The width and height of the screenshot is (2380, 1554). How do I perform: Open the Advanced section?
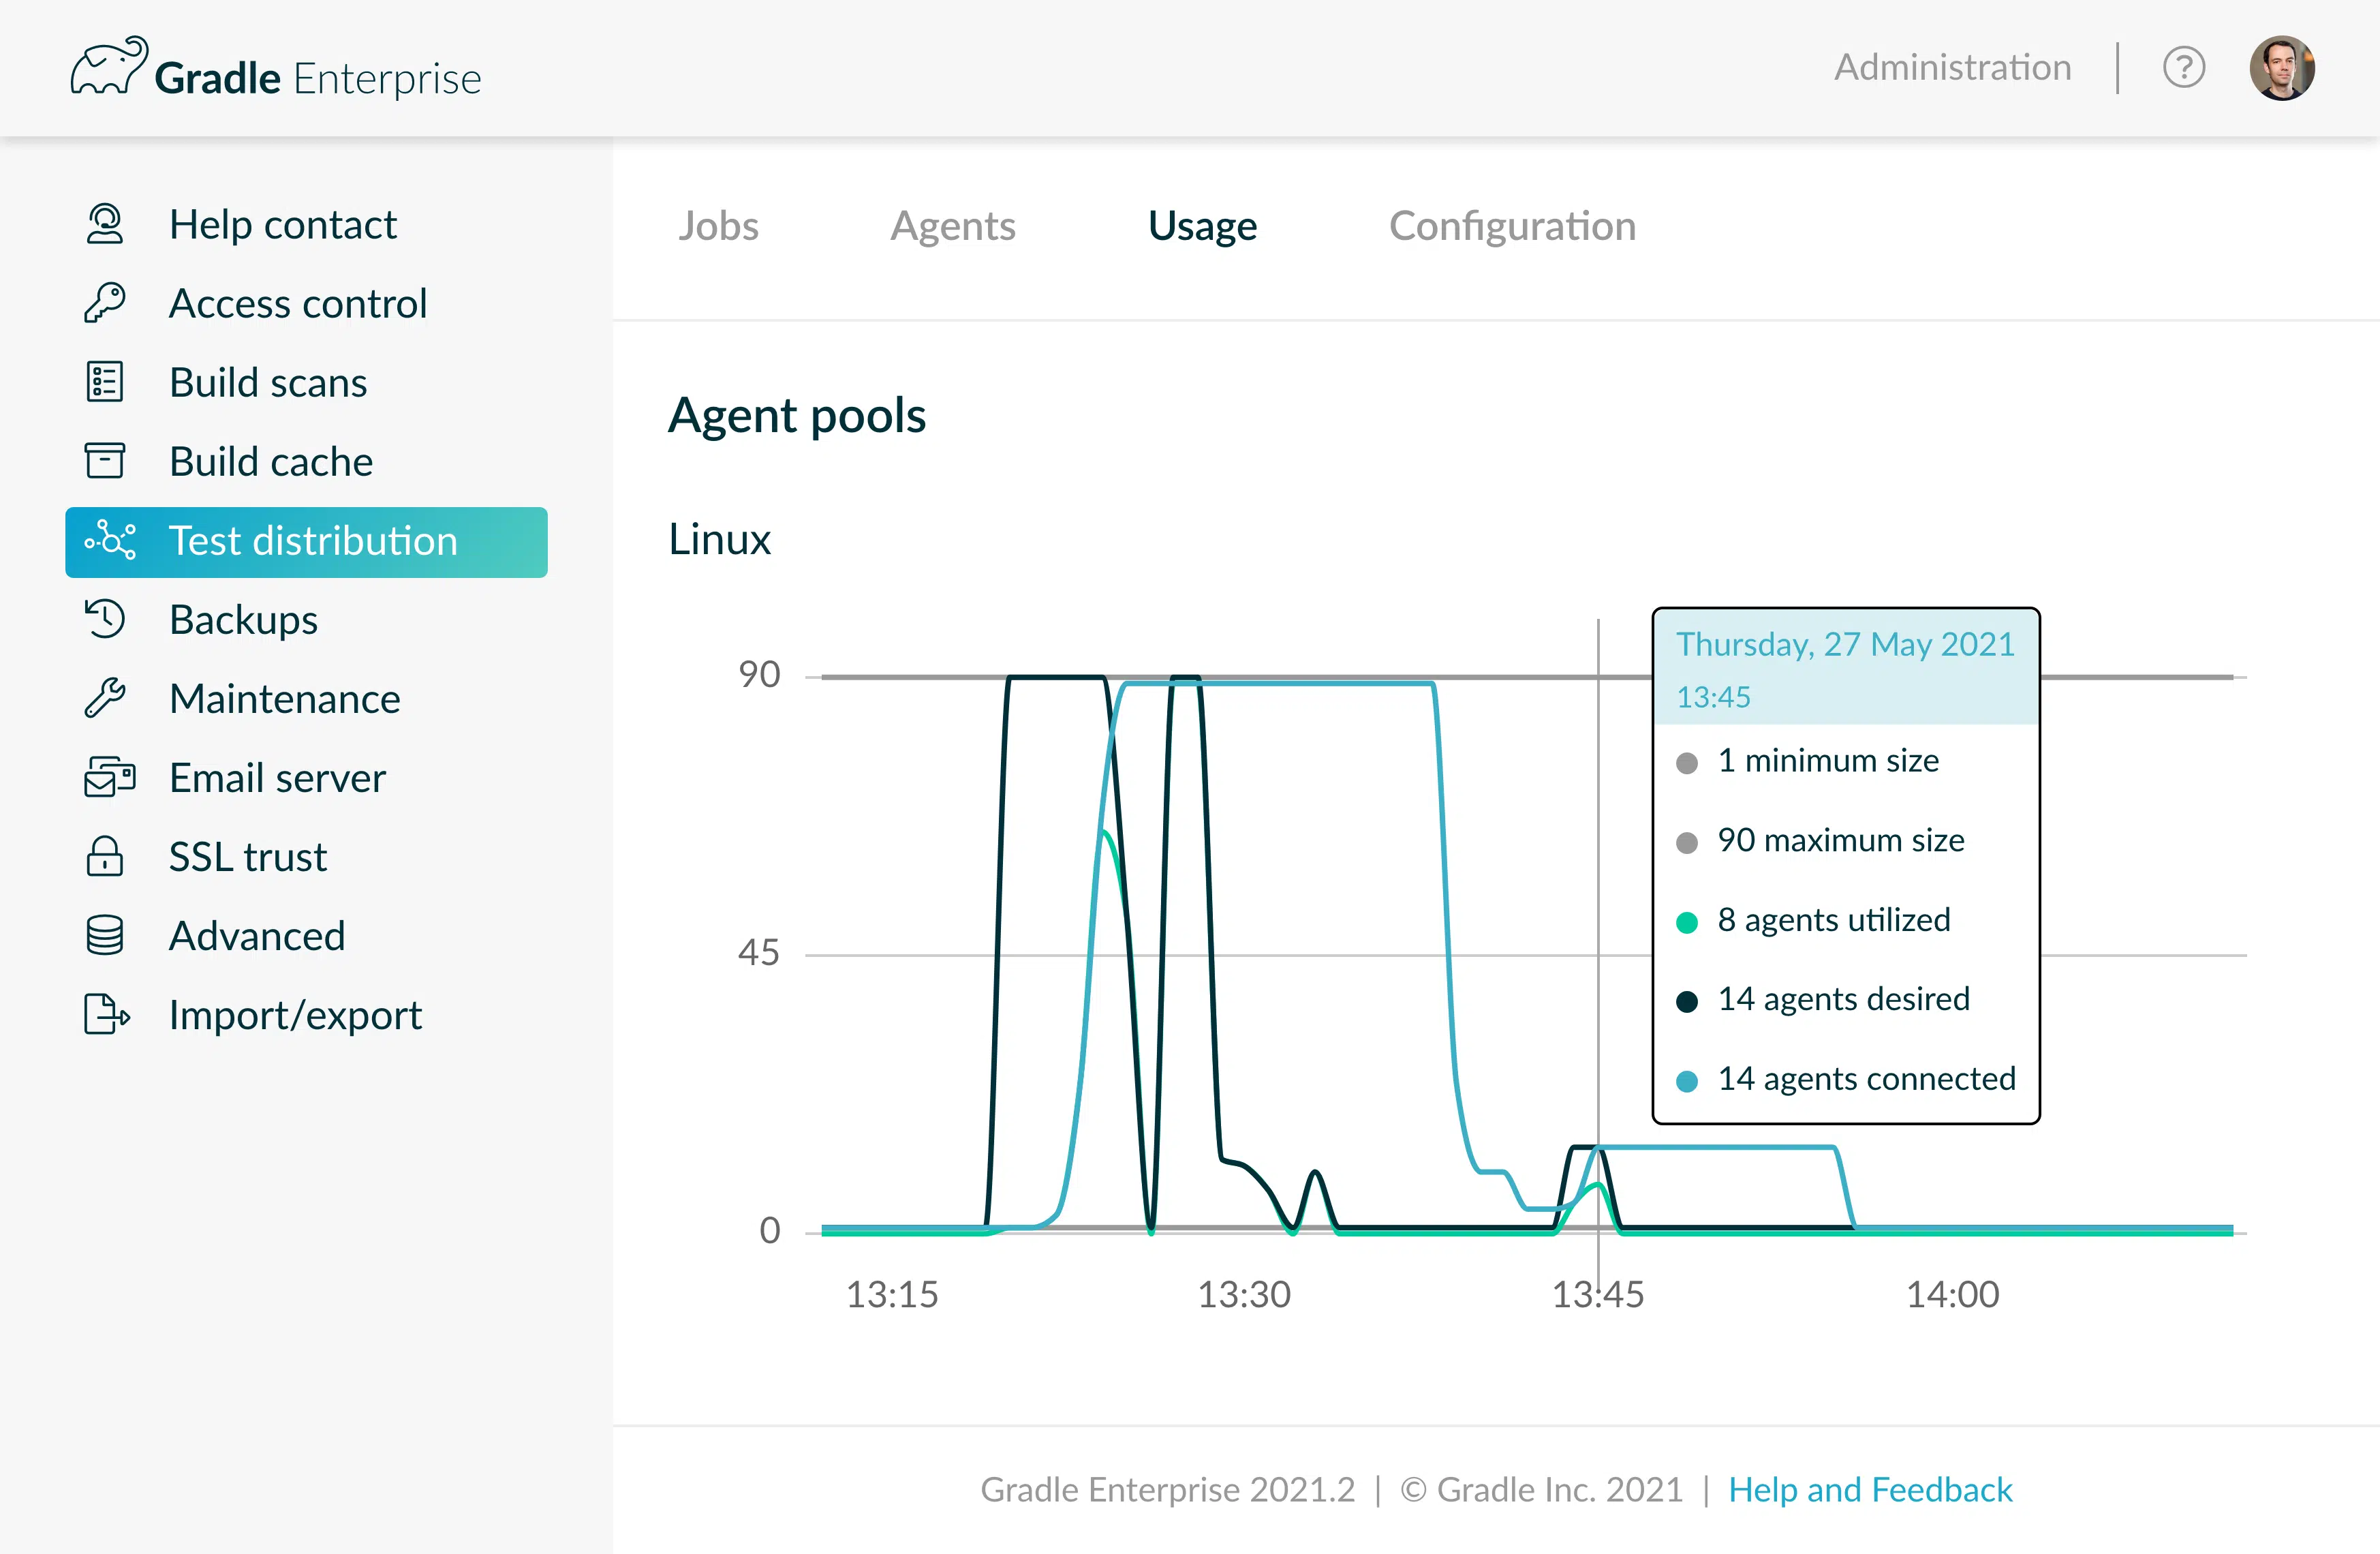click(306, 935)
